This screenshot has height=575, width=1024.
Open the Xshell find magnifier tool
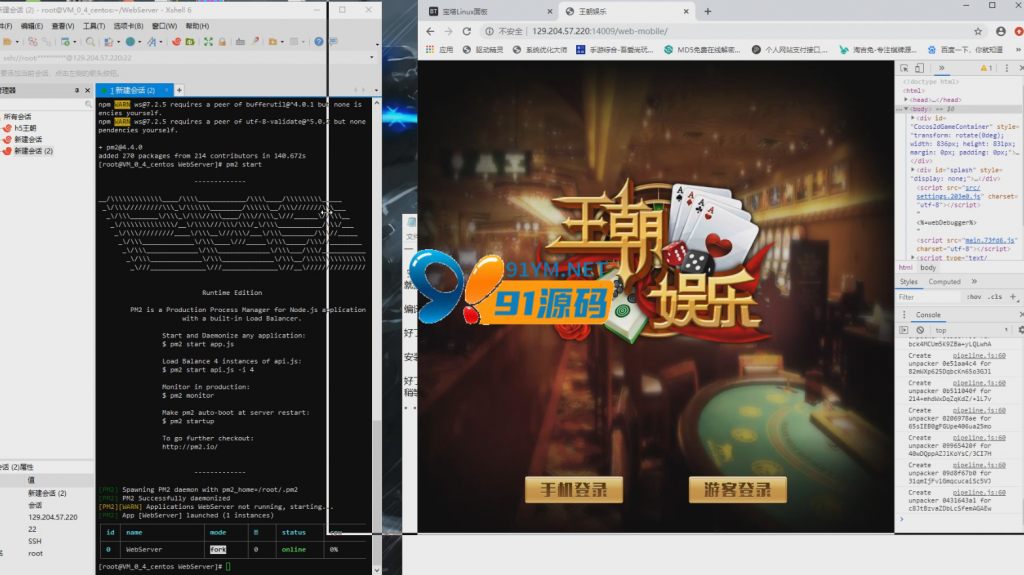tap(90, 42)
